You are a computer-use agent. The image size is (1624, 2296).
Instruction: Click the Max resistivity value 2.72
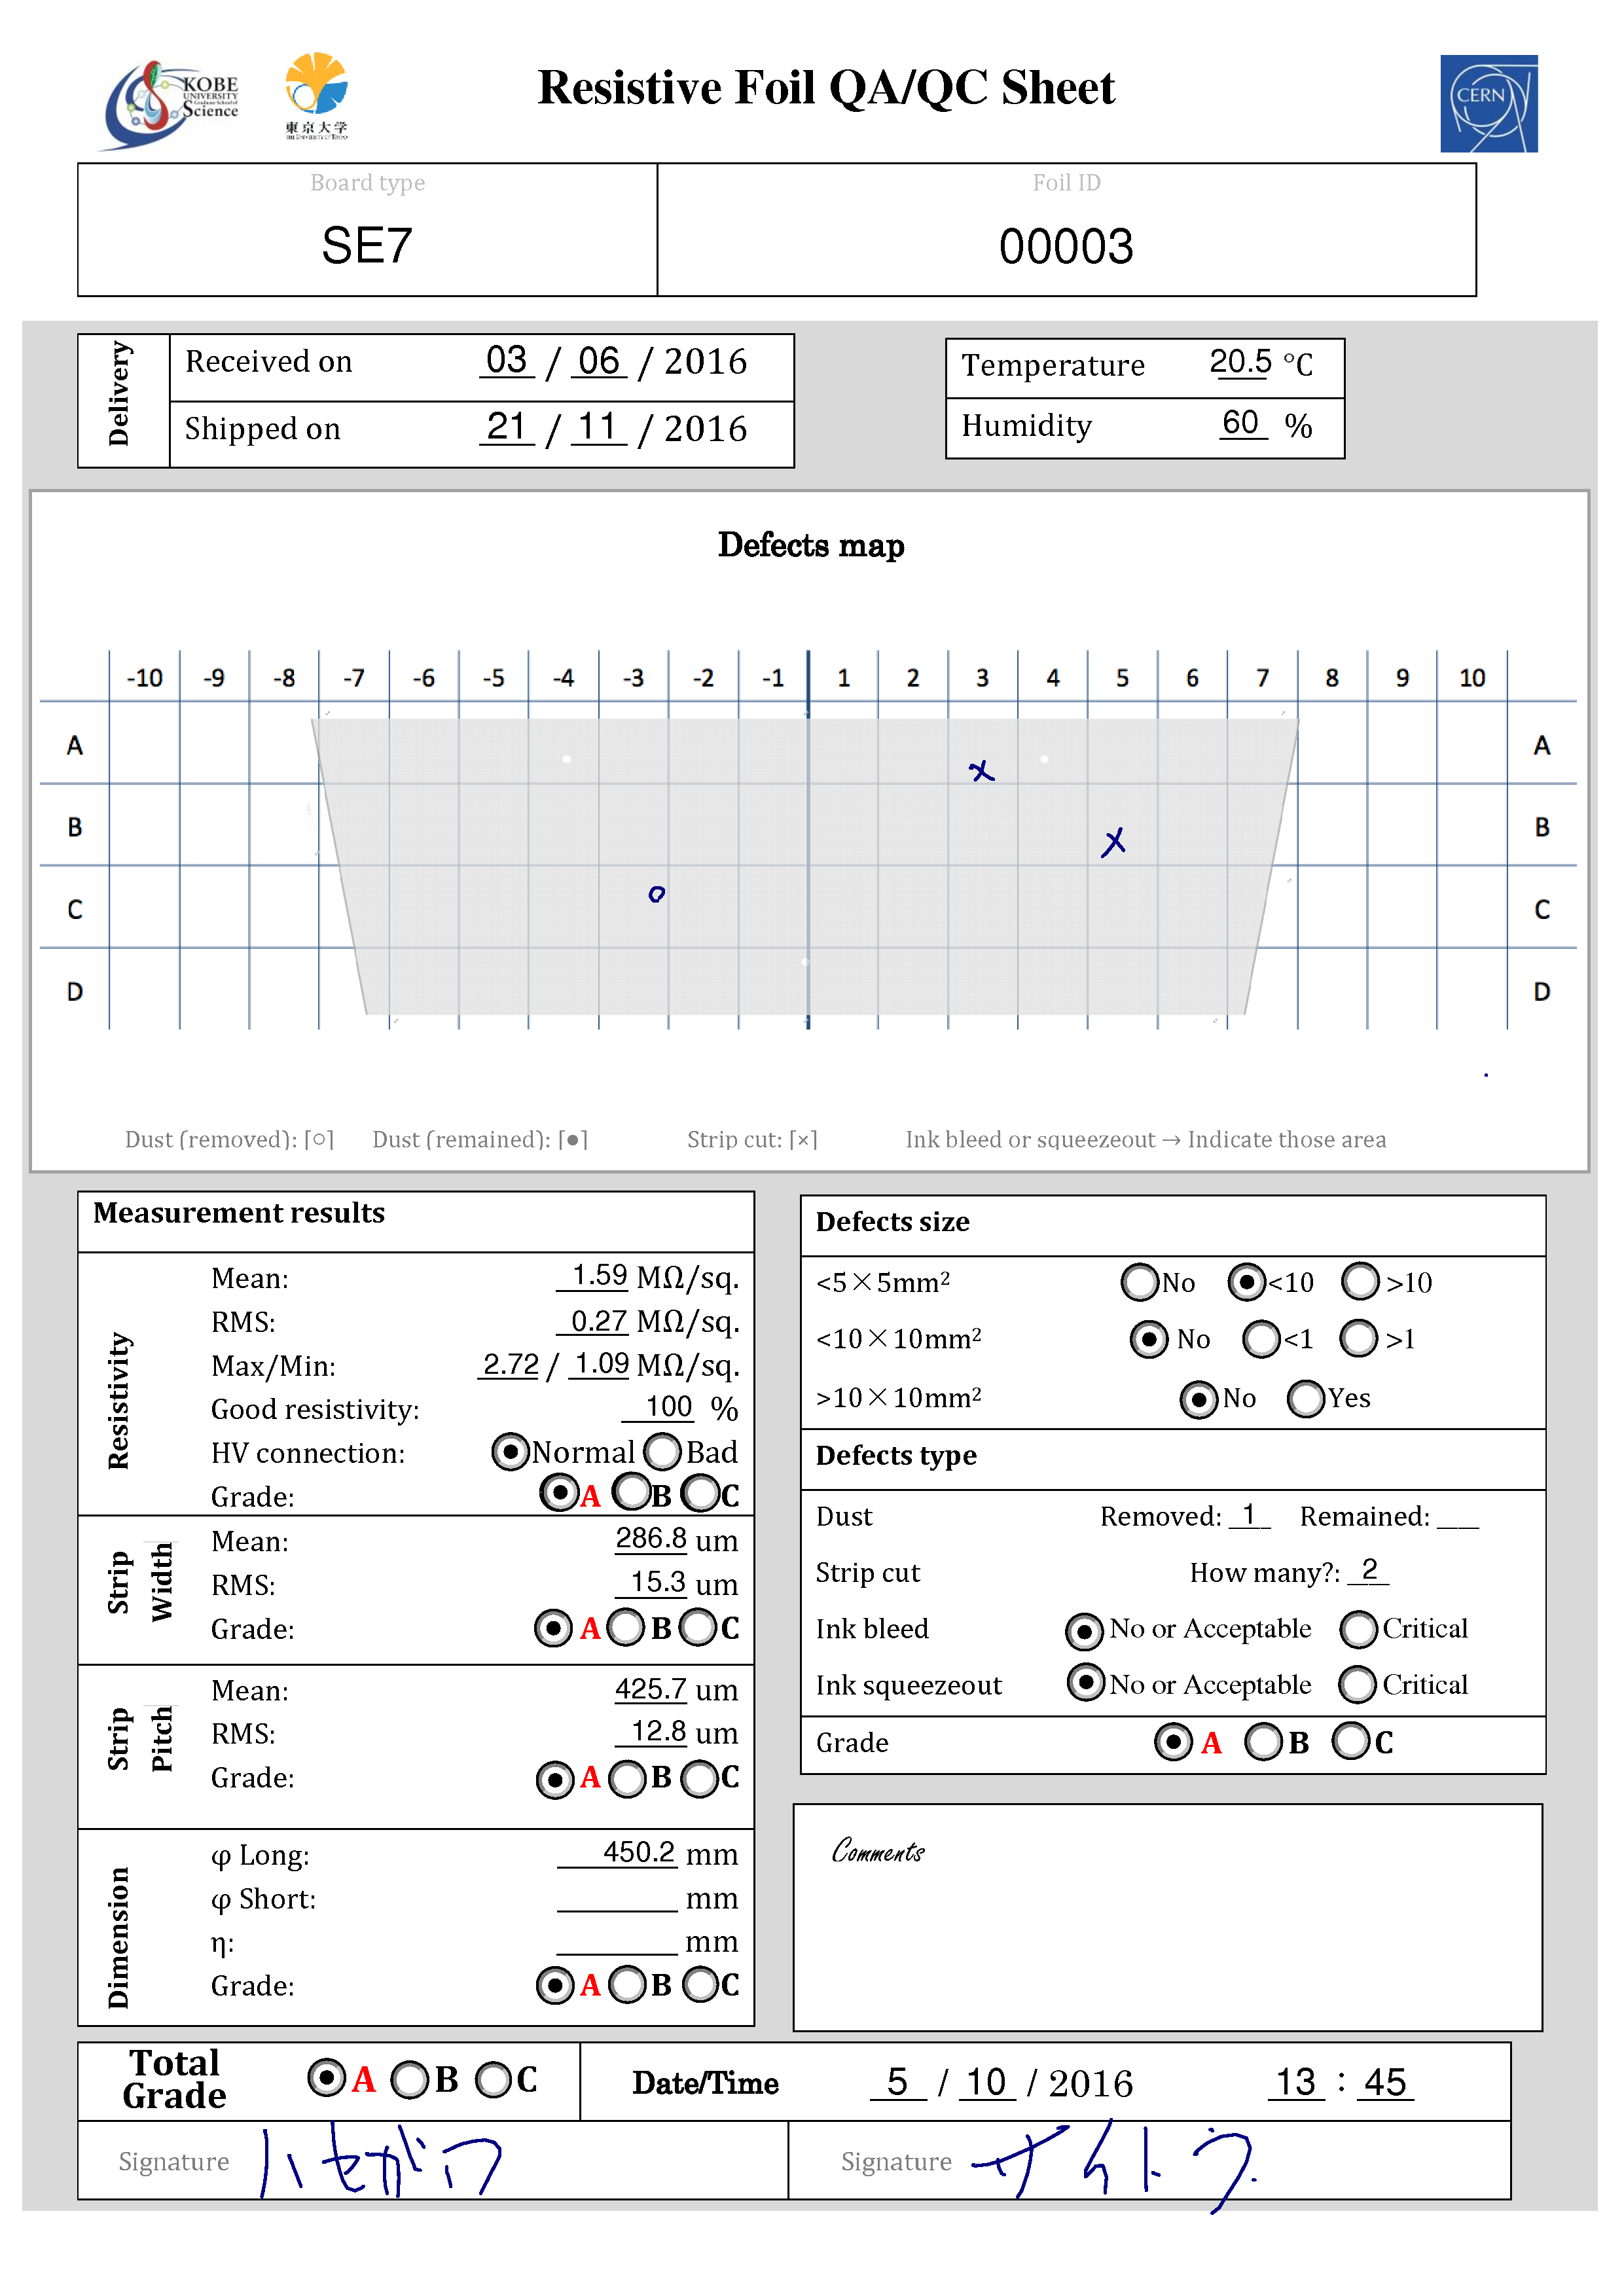pos(510,1365)
